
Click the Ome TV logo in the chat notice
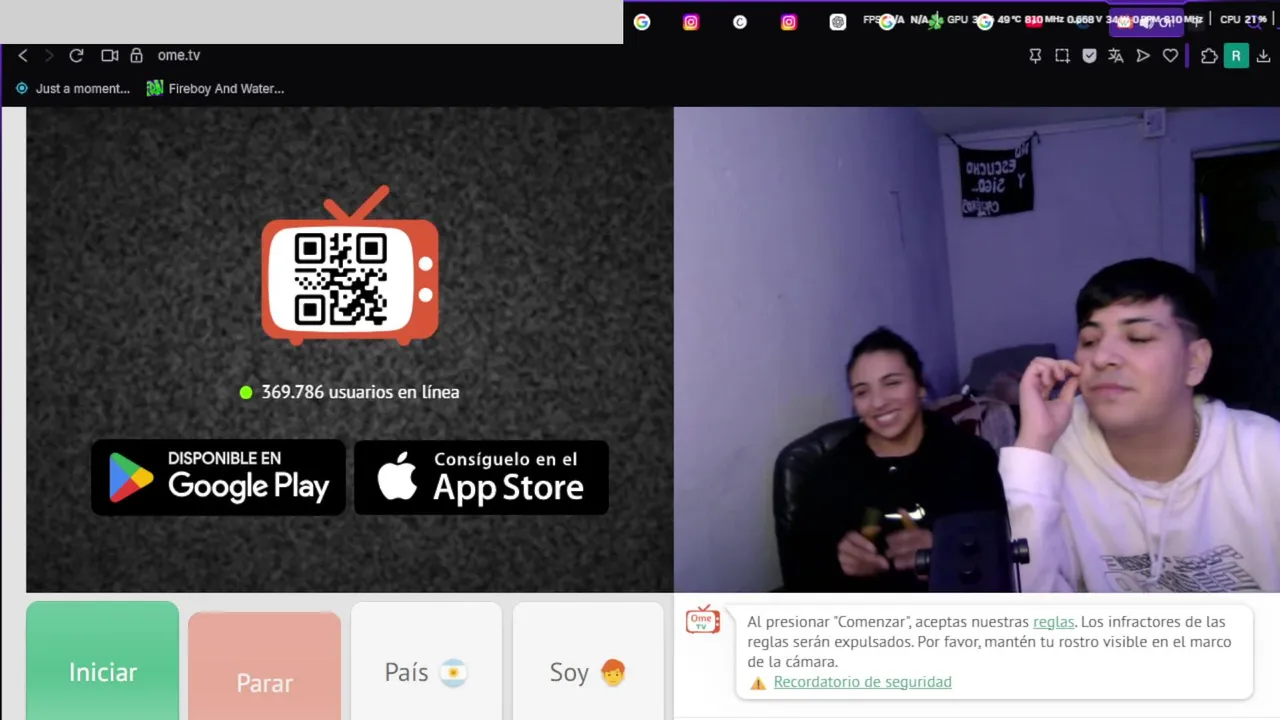pyautogui.click(x=702, y=620)
